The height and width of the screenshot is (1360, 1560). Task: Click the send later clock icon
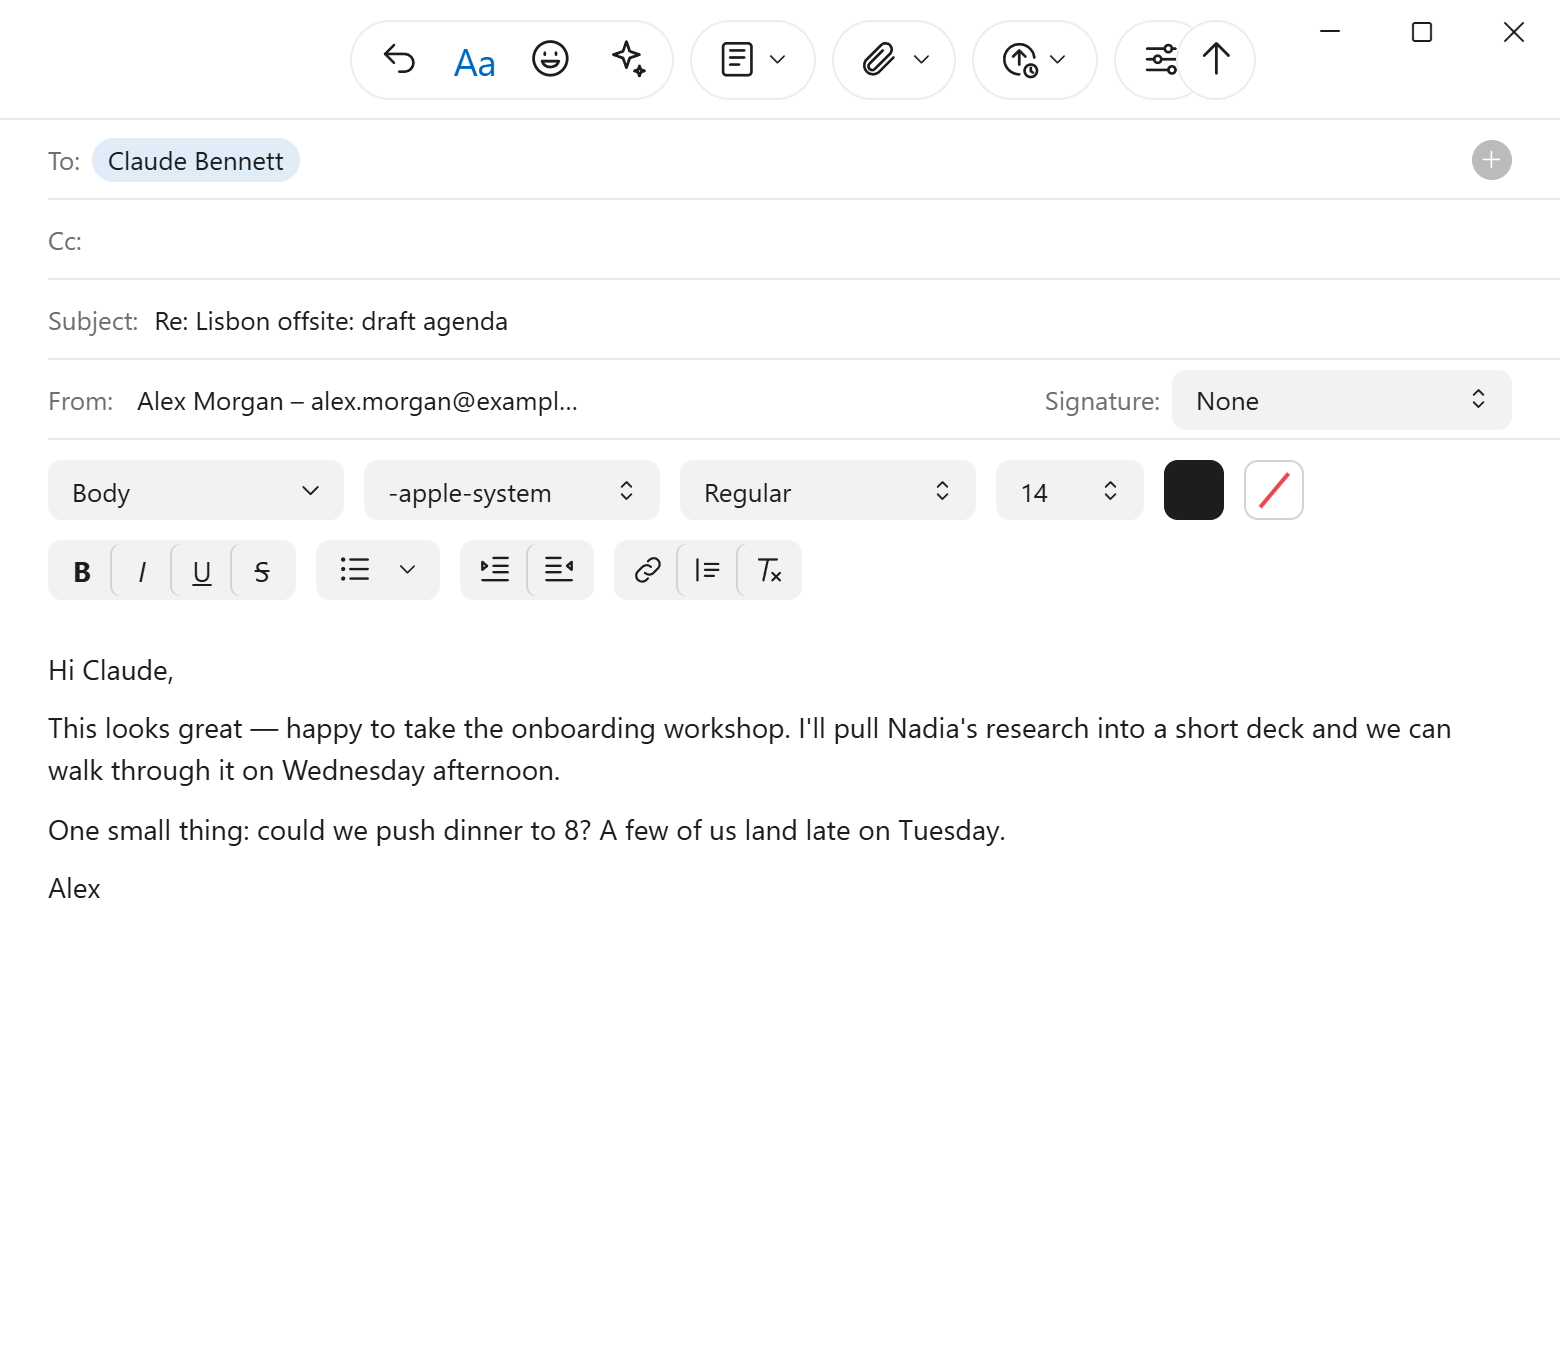1020,60
